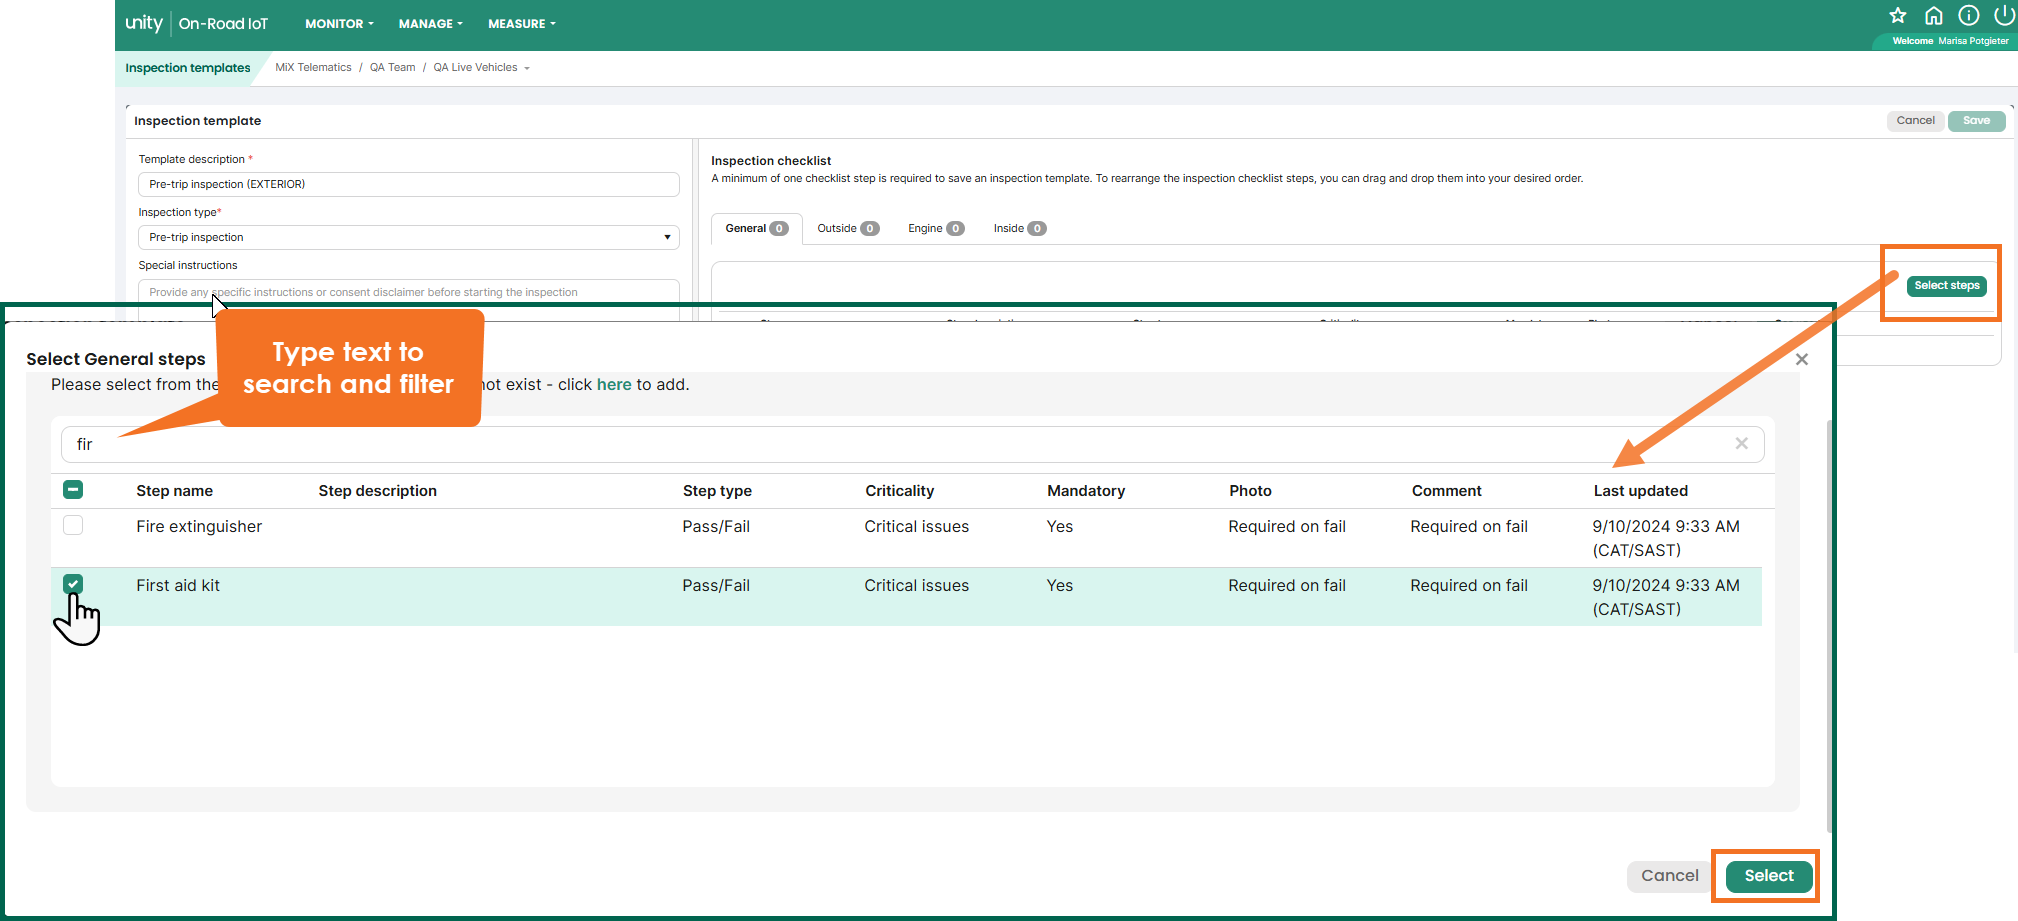Click the green Select steps button
2018x921 pixels.
(x=1946, y=286)
